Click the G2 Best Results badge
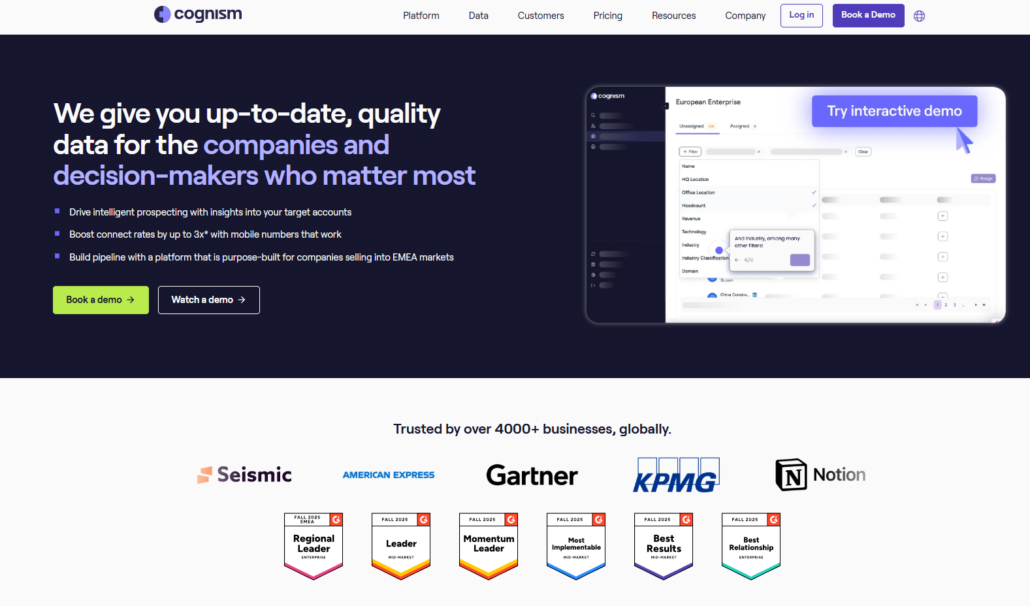The height and width of the screenshot is (606, 1030). pyautogui.click(x=663, y=546)
